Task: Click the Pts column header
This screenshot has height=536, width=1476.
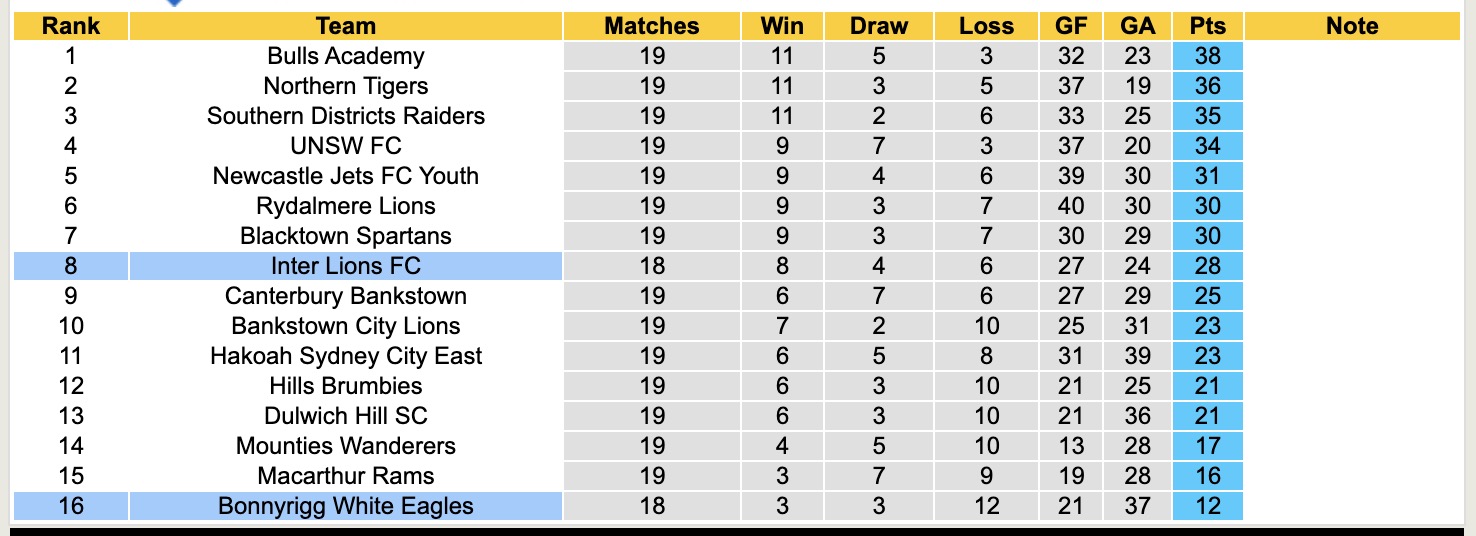Action: pyautogui.click(x=1208, y=26)
